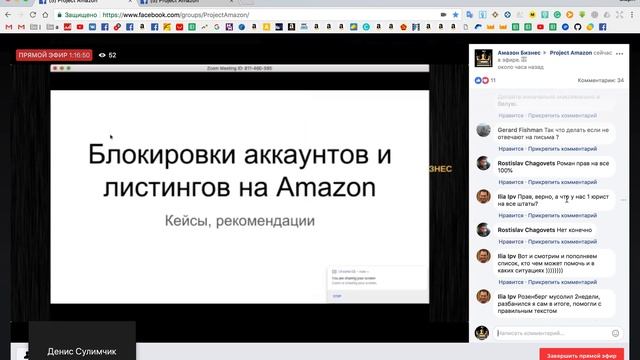Pin Gerard Fishman's comment via Прикрепить комментарий
Viewport: 640px width, 360px height.
(562, 149)
